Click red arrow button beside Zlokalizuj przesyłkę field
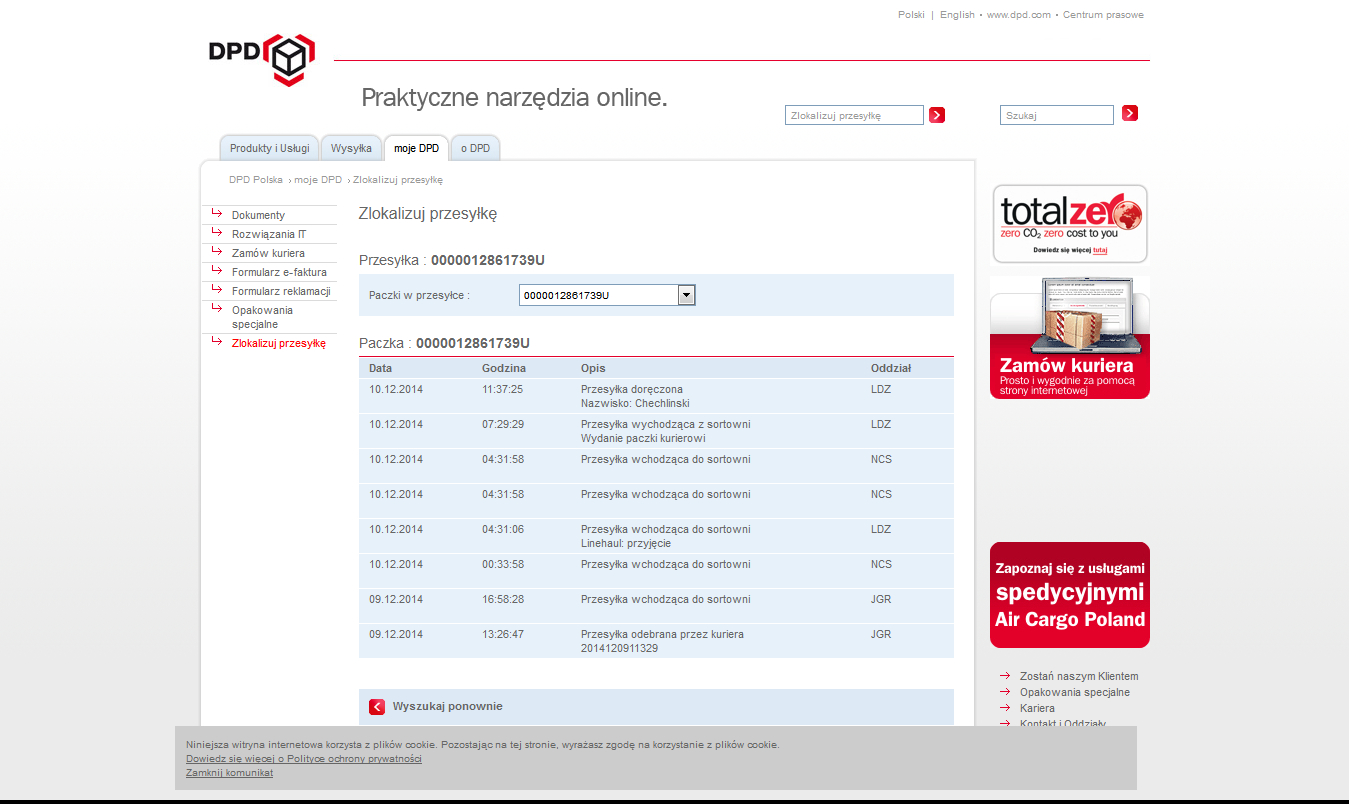Screen dimensions: 1349x804 pos(937,115)
